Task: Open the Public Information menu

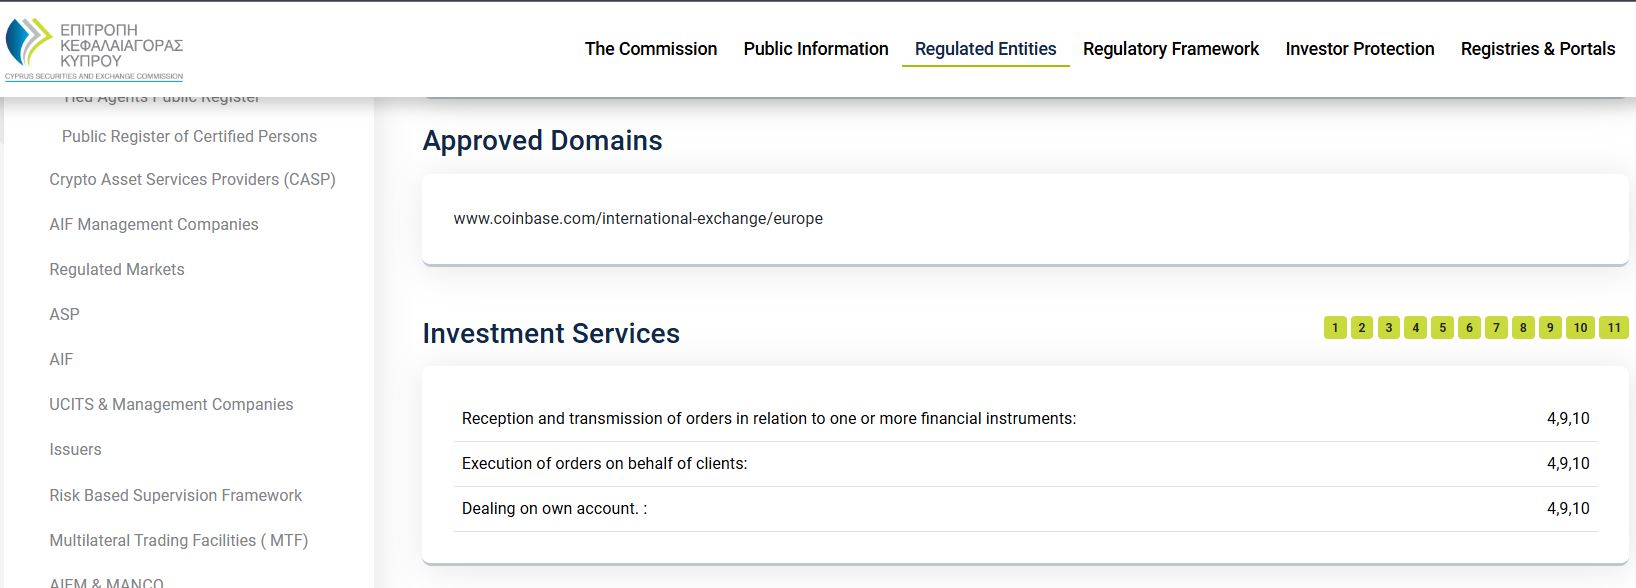Action: 815,48
